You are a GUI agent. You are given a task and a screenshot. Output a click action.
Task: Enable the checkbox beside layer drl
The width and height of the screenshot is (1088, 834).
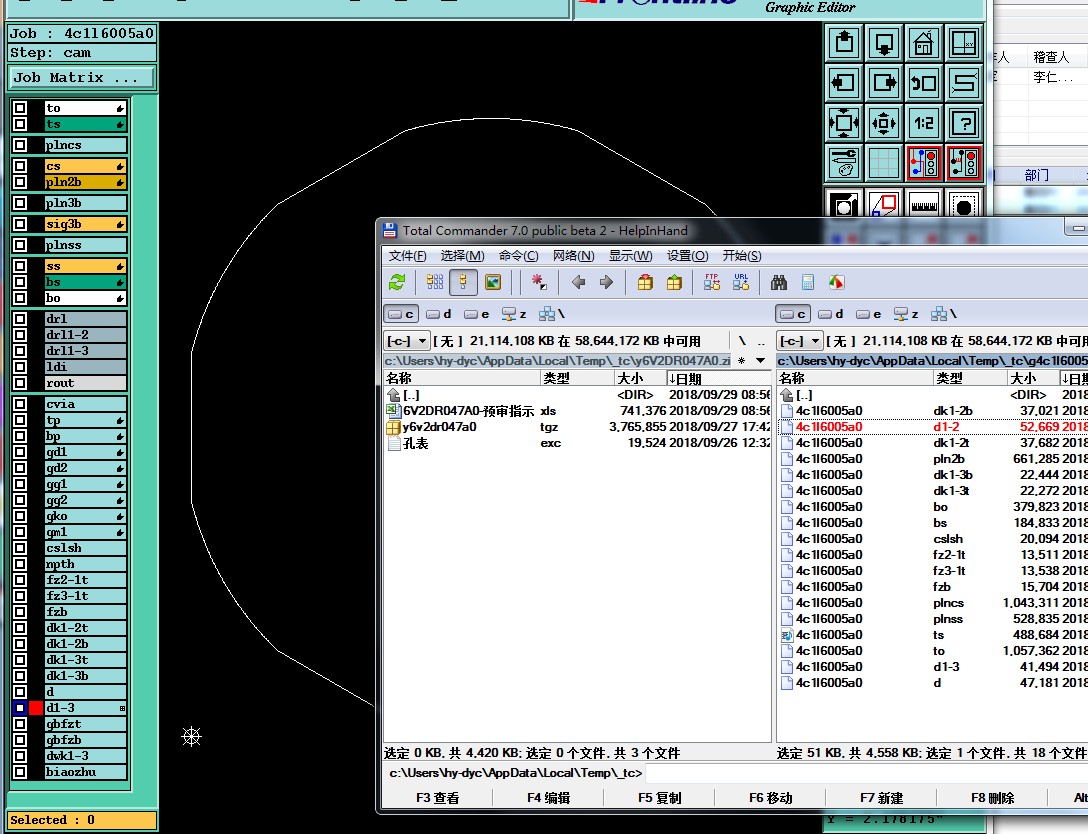pos(20,319)
